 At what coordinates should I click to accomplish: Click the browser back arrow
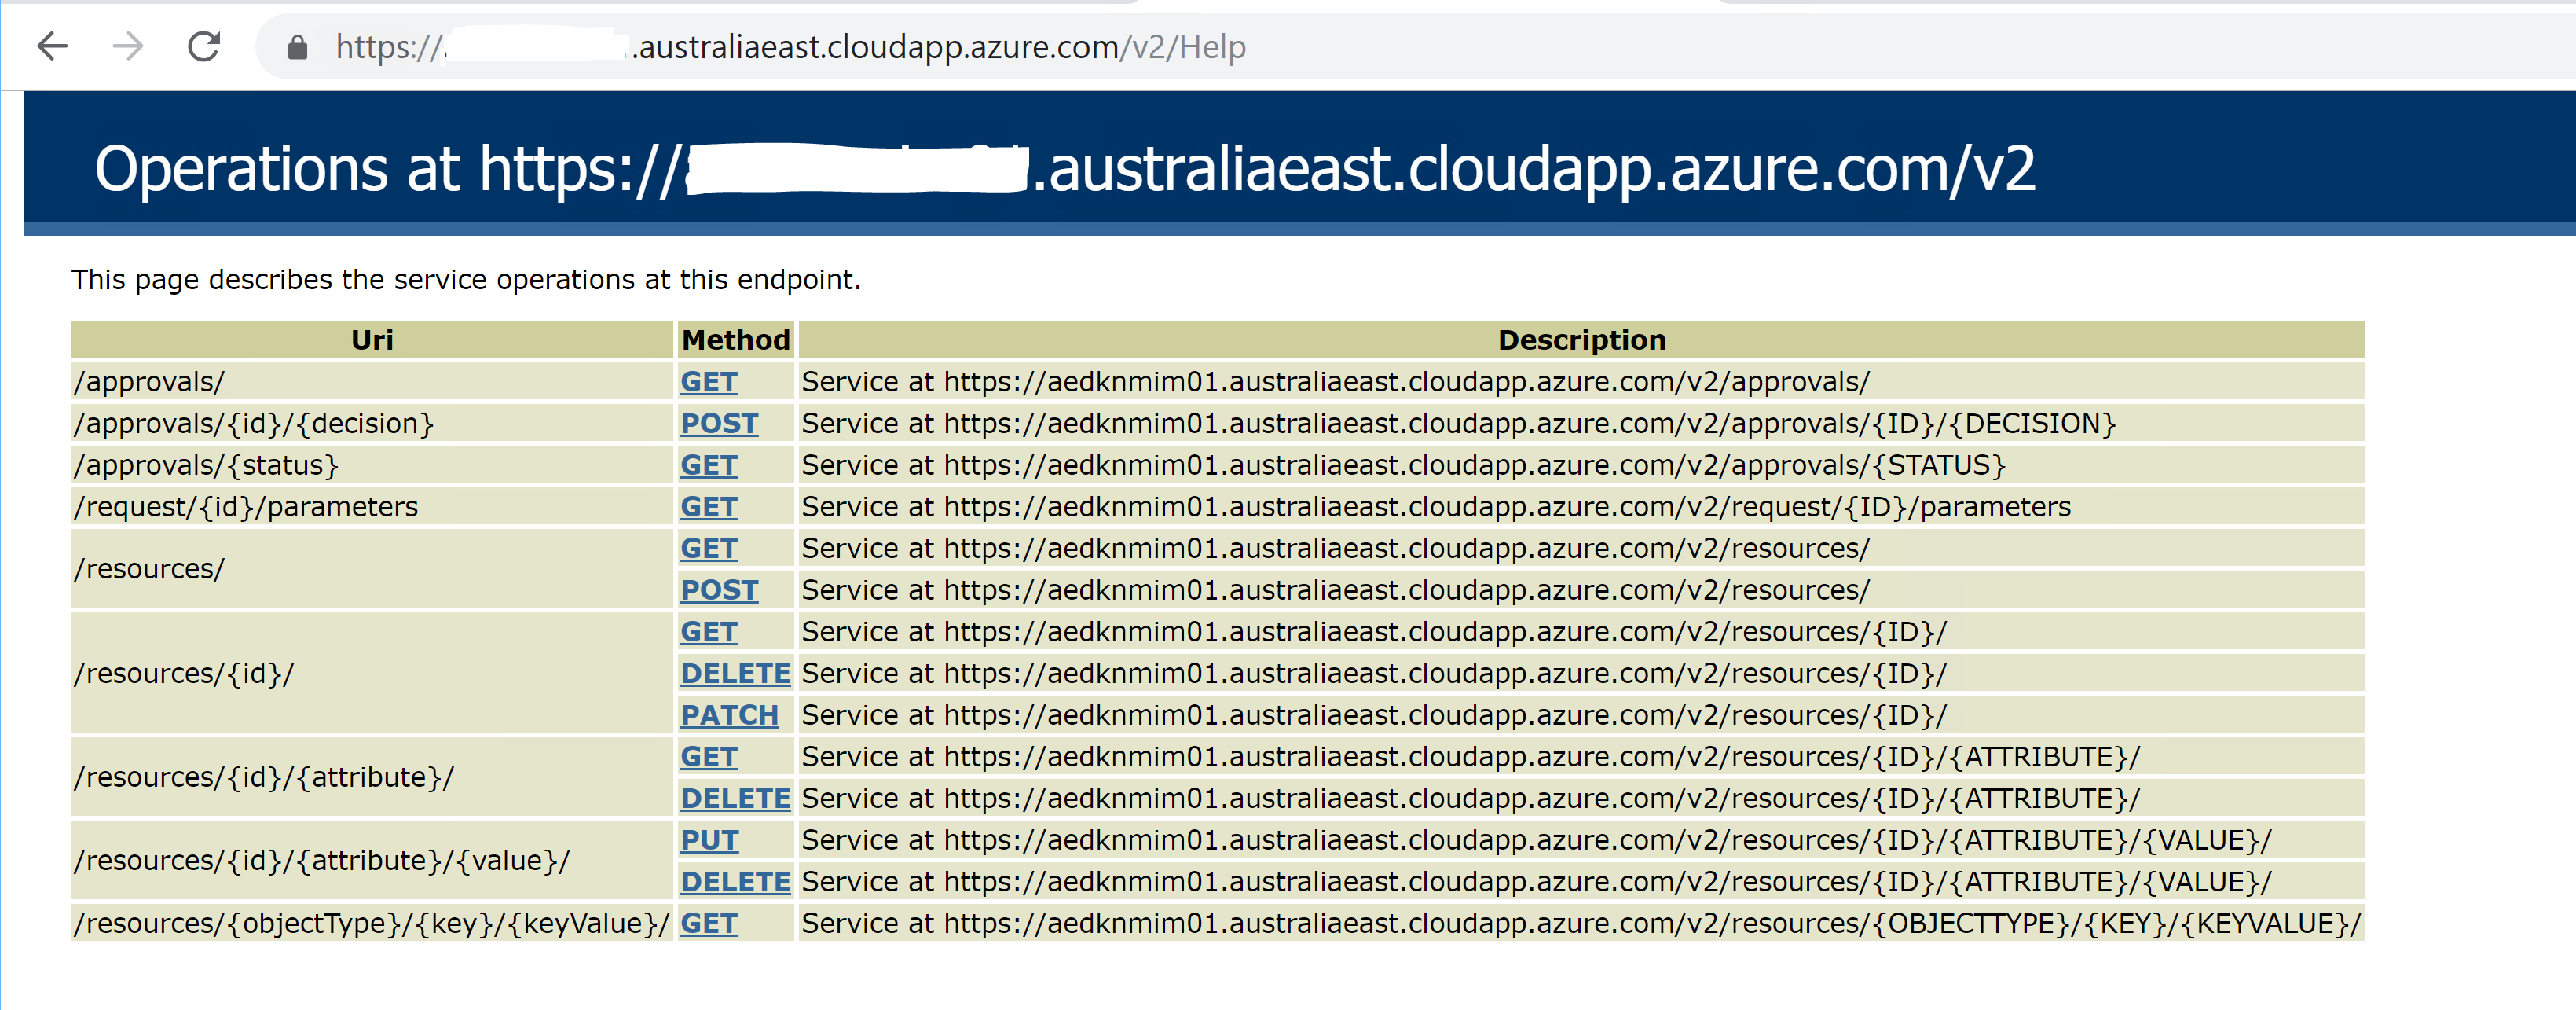pos(52,46)
